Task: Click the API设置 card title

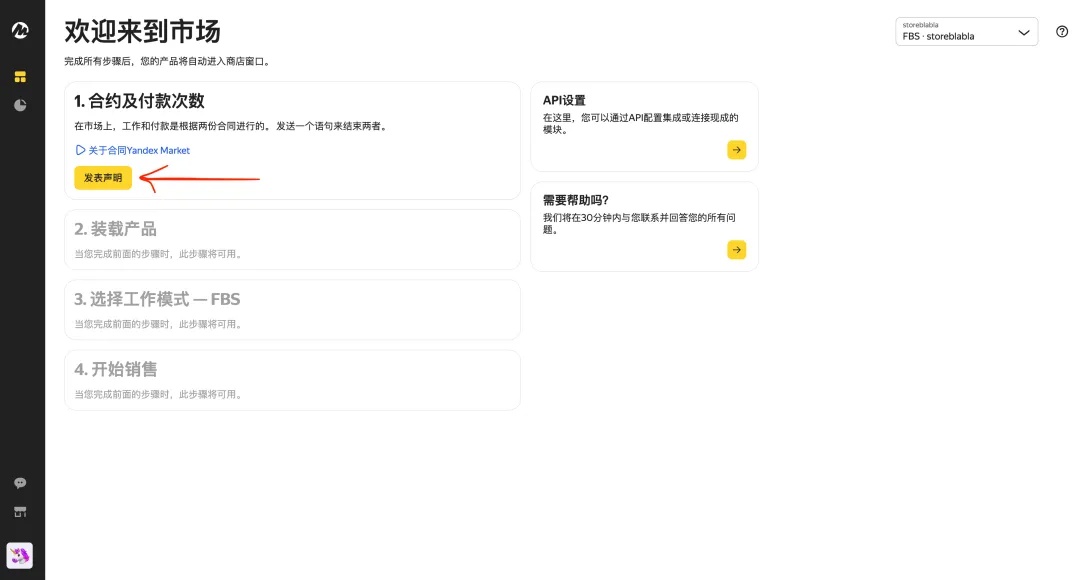Action: tap(564, 101)
